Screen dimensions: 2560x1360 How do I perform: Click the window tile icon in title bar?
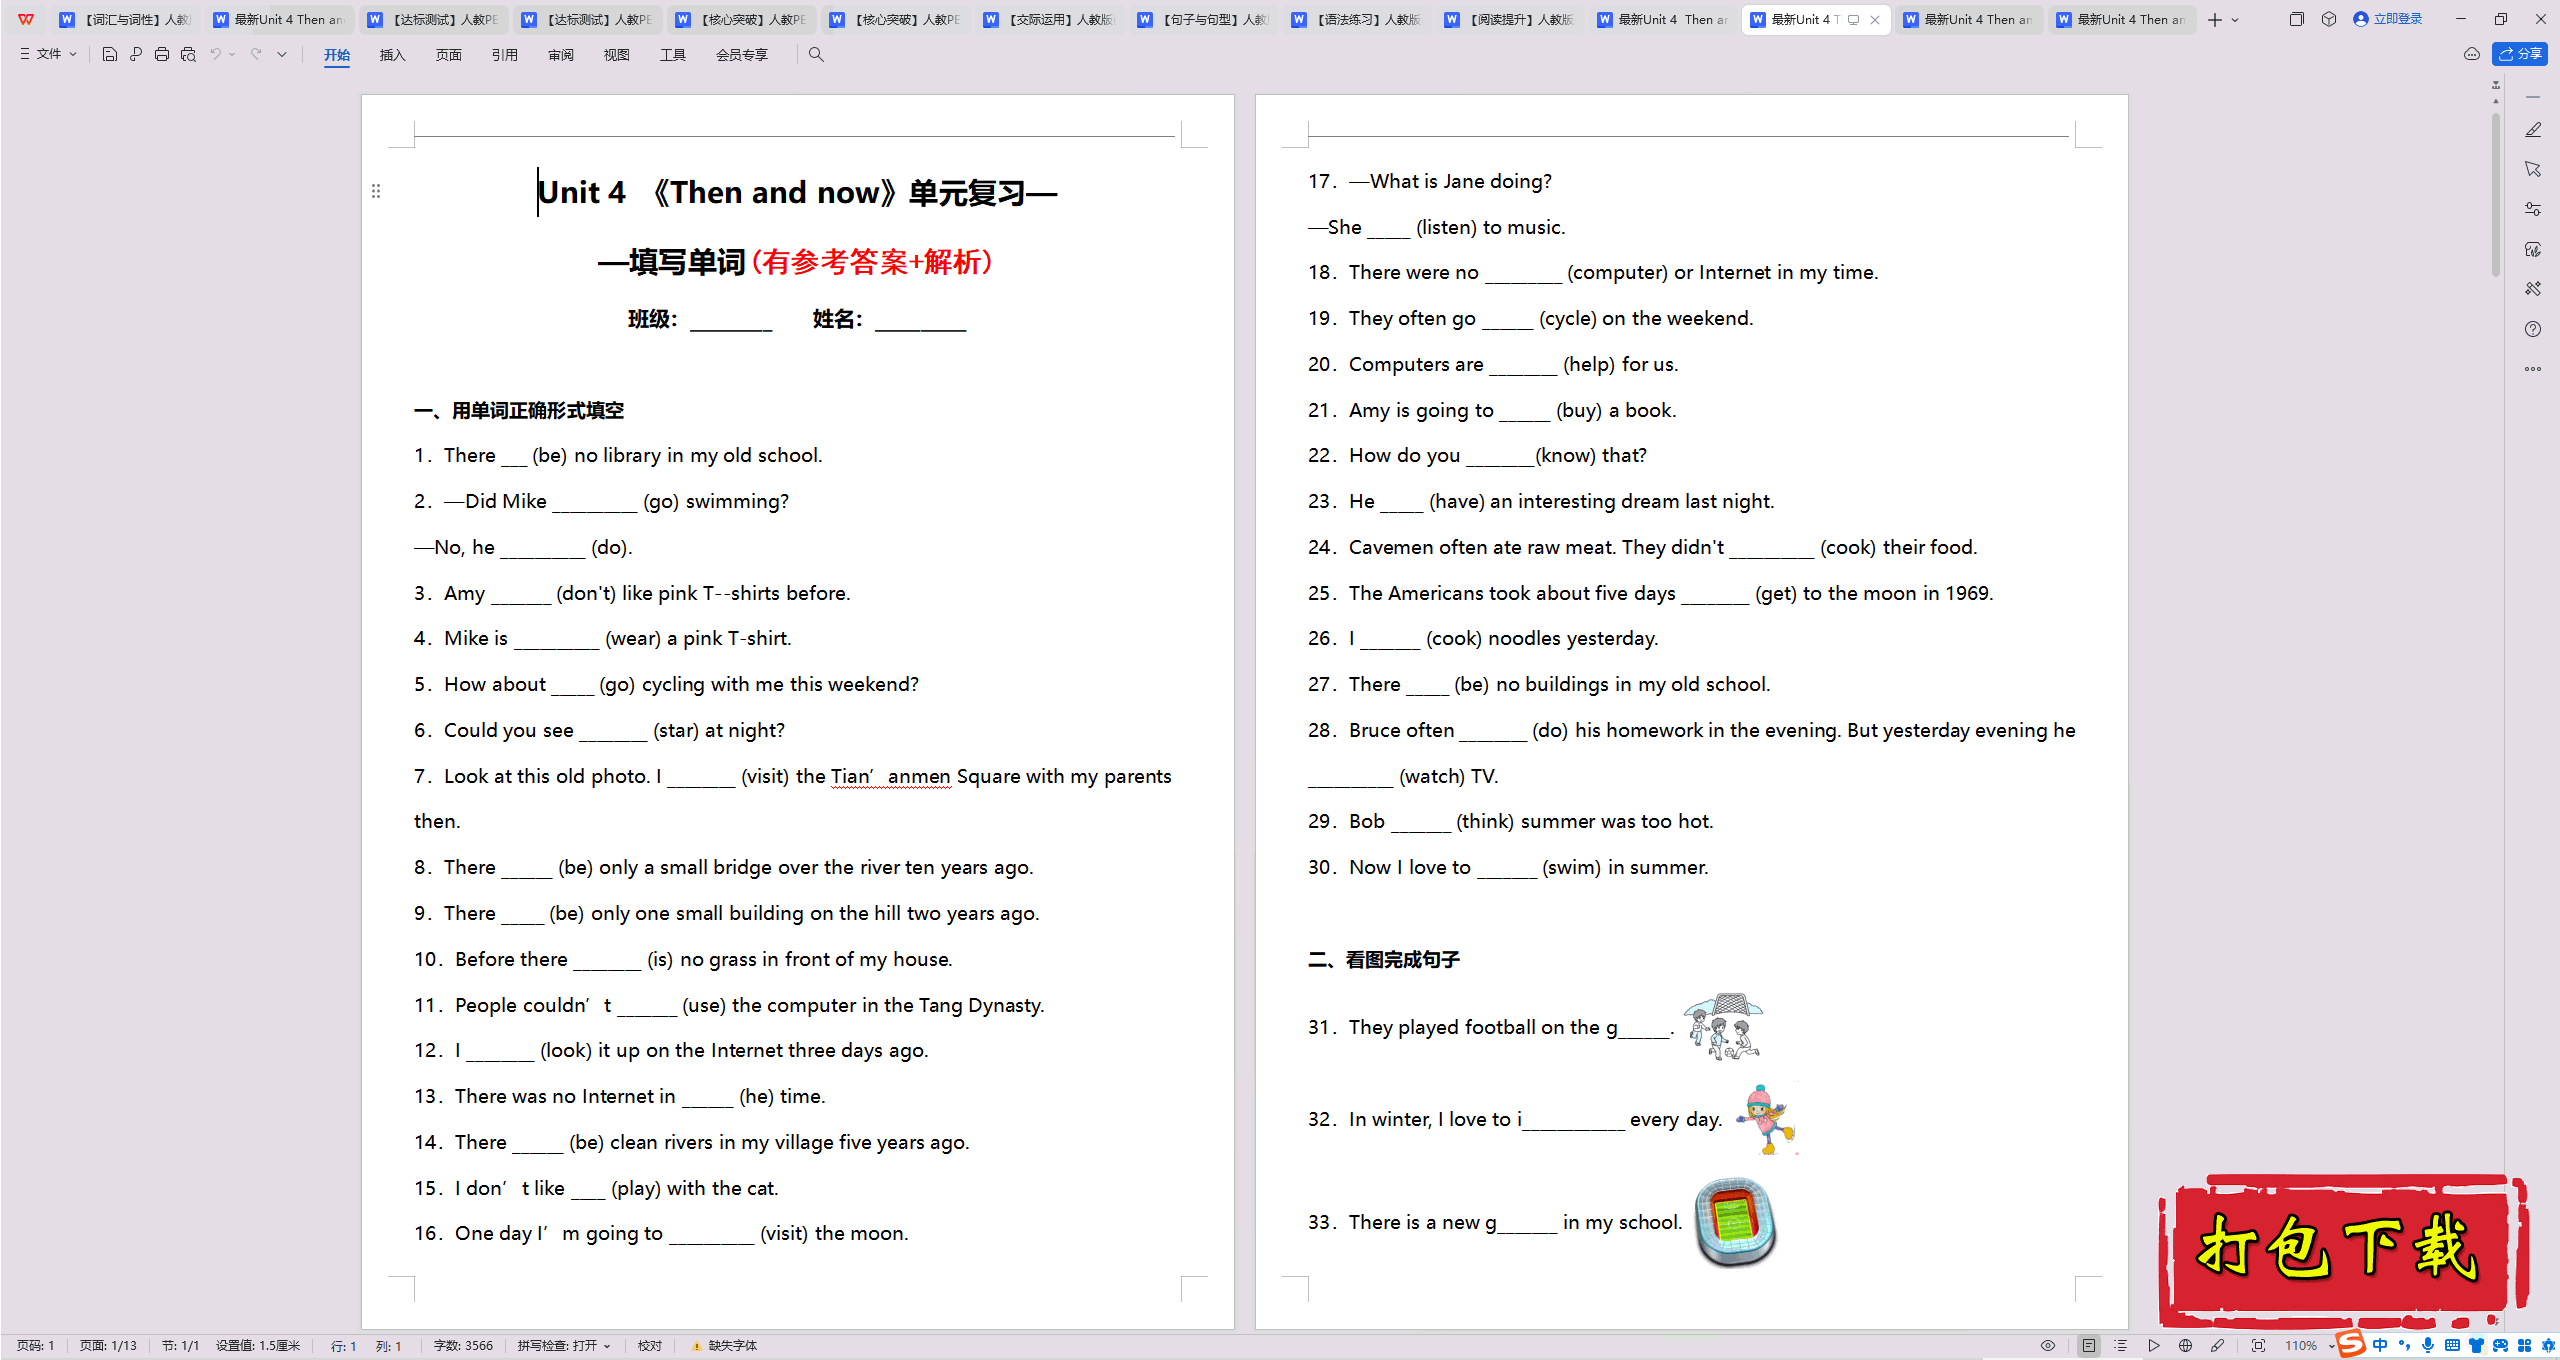[2296, 19]
